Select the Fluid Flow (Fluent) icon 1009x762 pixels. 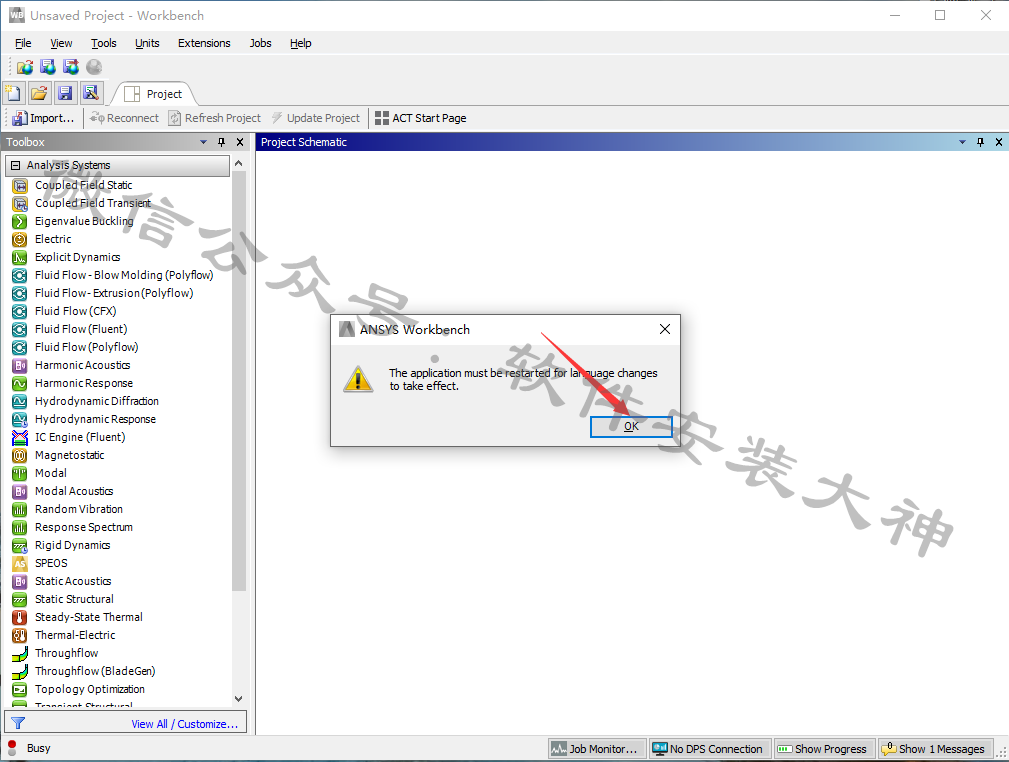(20, 330)
